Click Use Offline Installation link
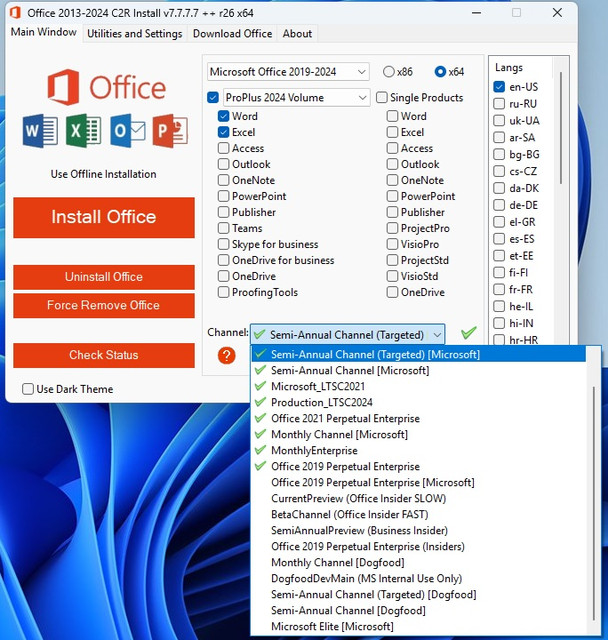 (x=103, y=174)
